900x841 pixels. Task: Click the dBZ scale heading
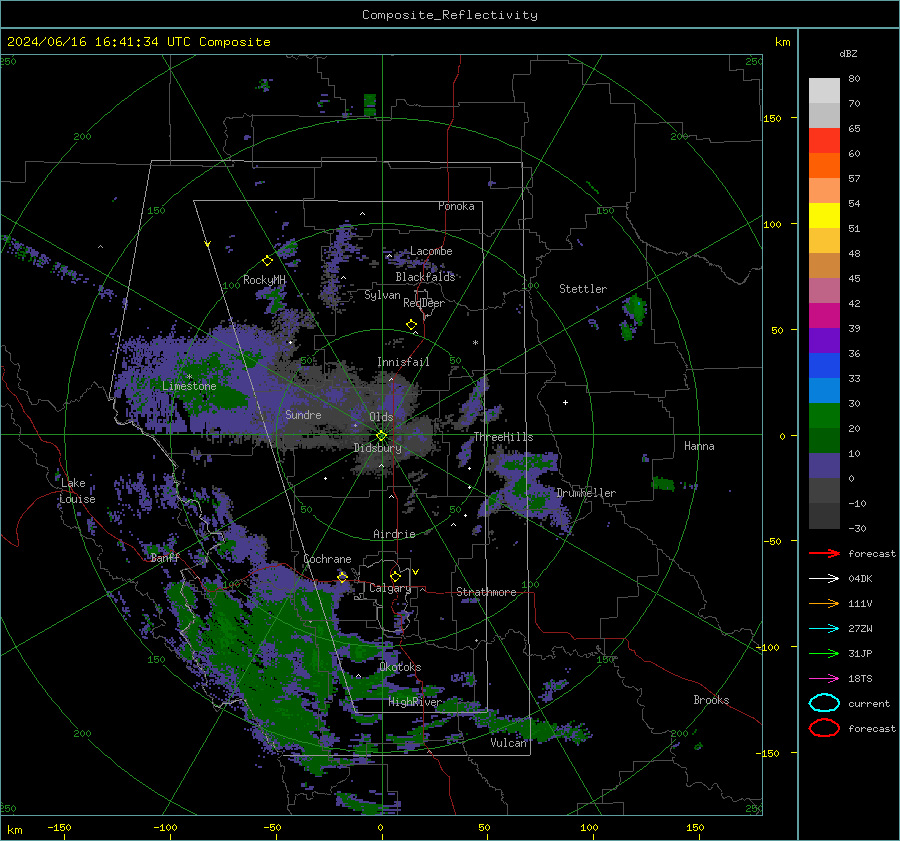[x=848, y=53]
